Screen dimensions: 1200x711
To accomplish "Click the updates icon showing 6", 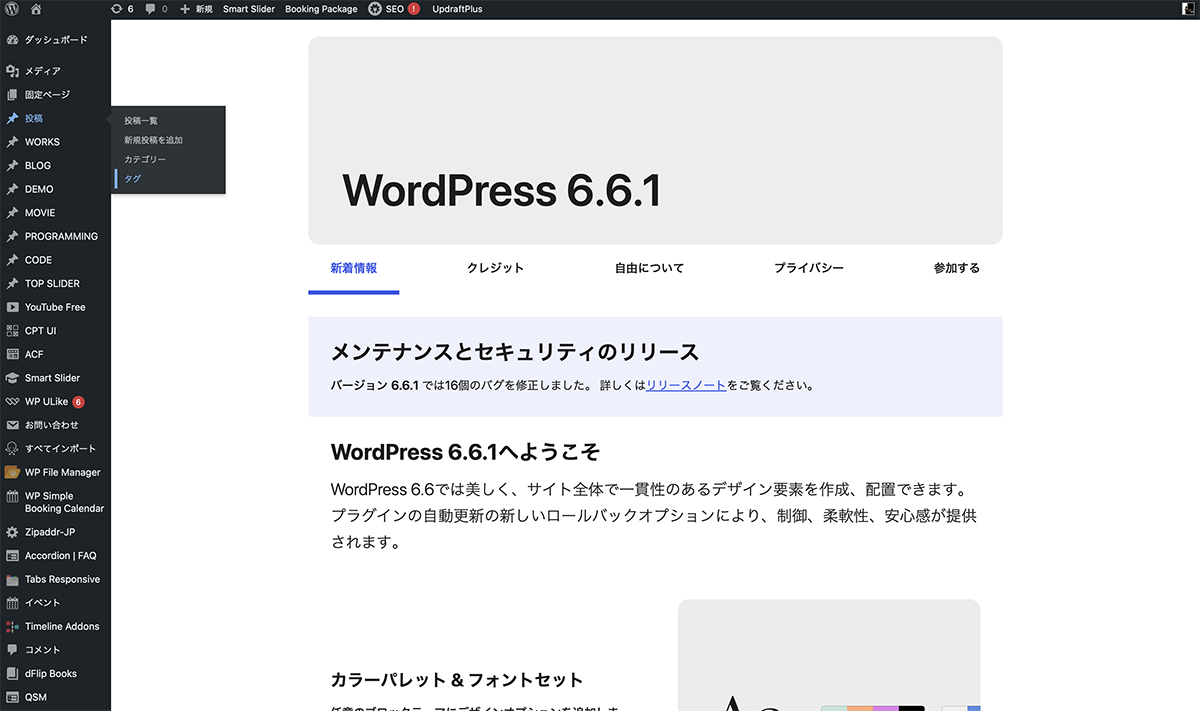I will click(117, 9).
